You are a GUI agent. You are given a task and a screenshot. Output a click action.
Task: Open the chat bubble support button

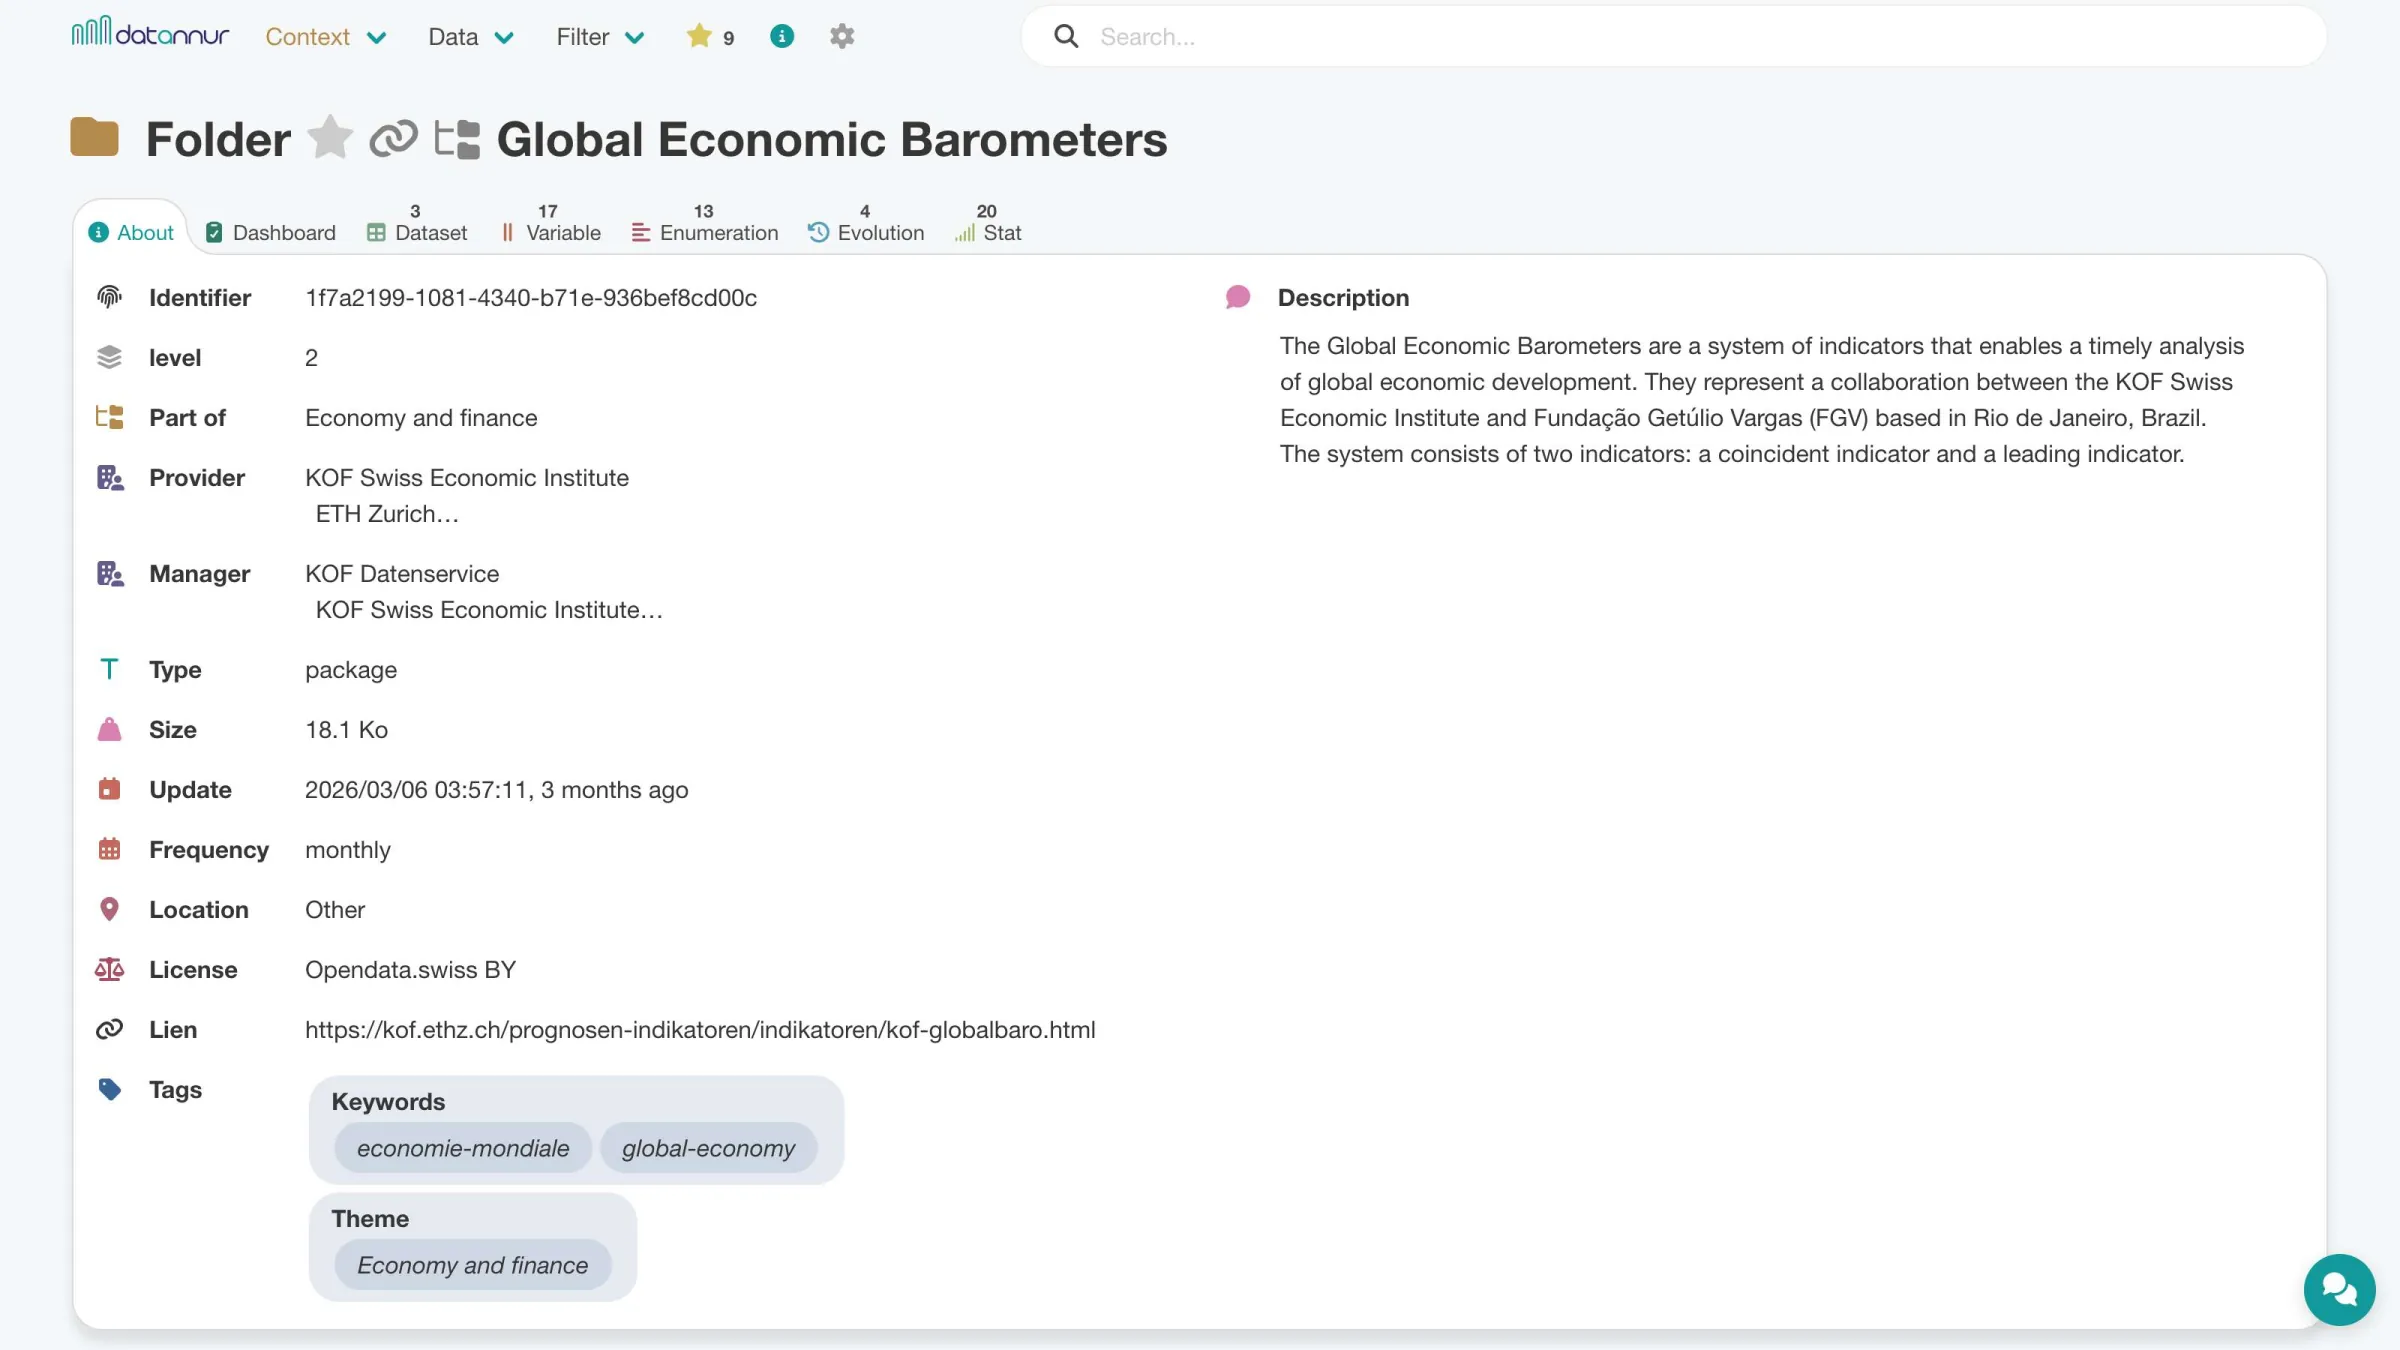(2340, 1290)
